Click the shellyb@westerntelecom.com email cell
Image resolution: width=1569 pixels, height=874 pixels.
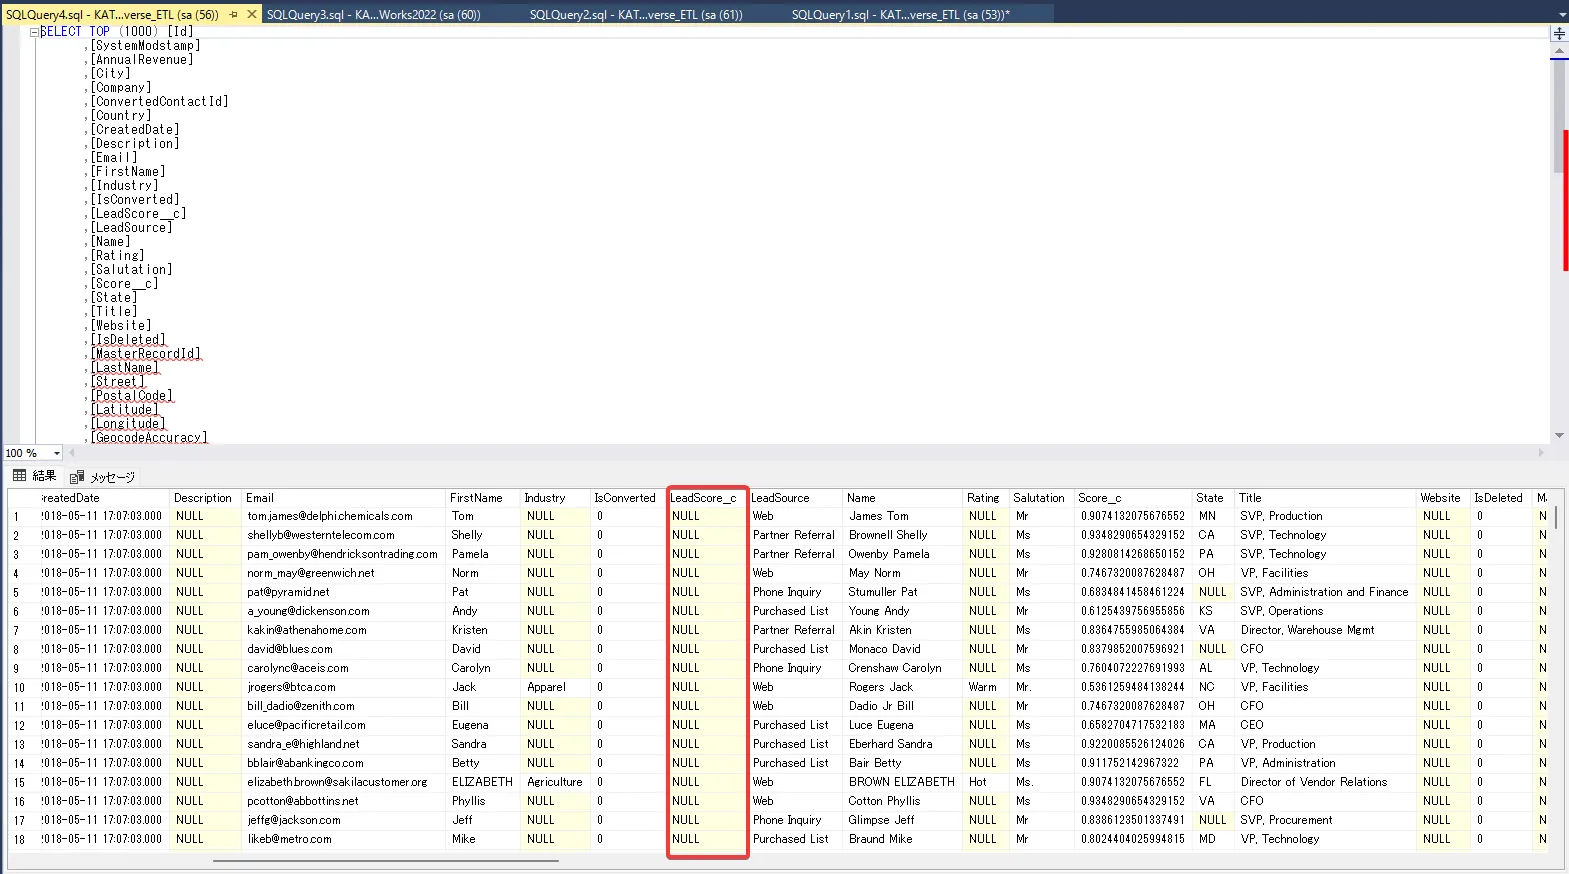click(344, 536)
